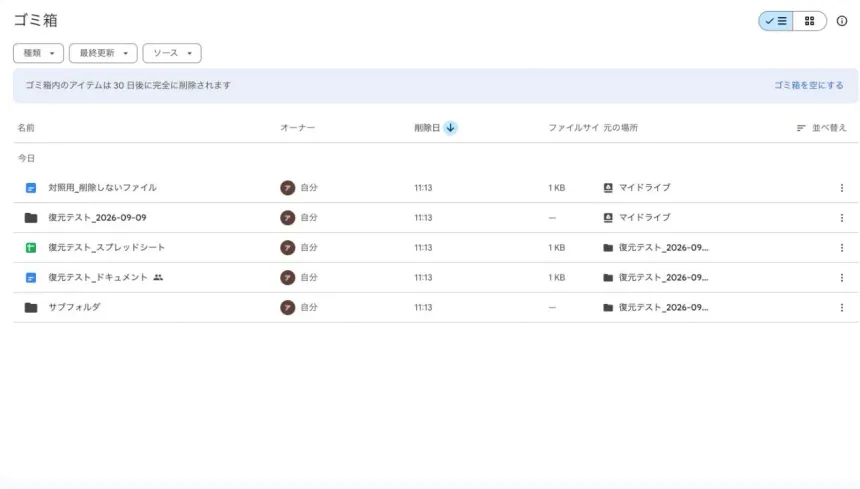Open the details info panel icon

(842, 21)
